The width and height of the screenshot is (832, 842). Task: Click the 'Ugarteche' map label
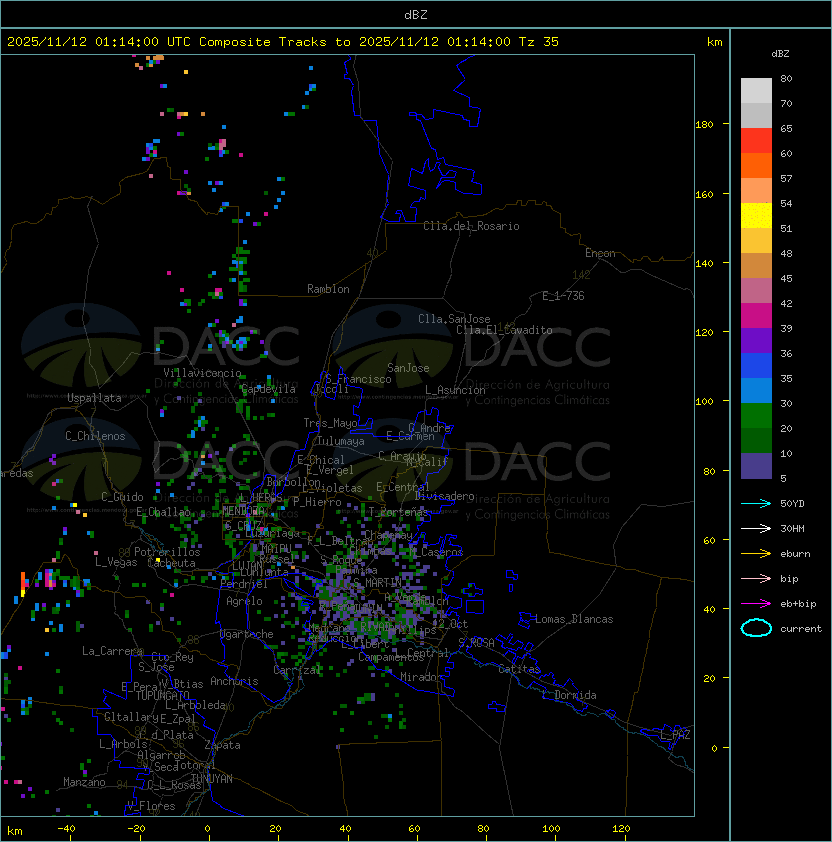[247, 634]
